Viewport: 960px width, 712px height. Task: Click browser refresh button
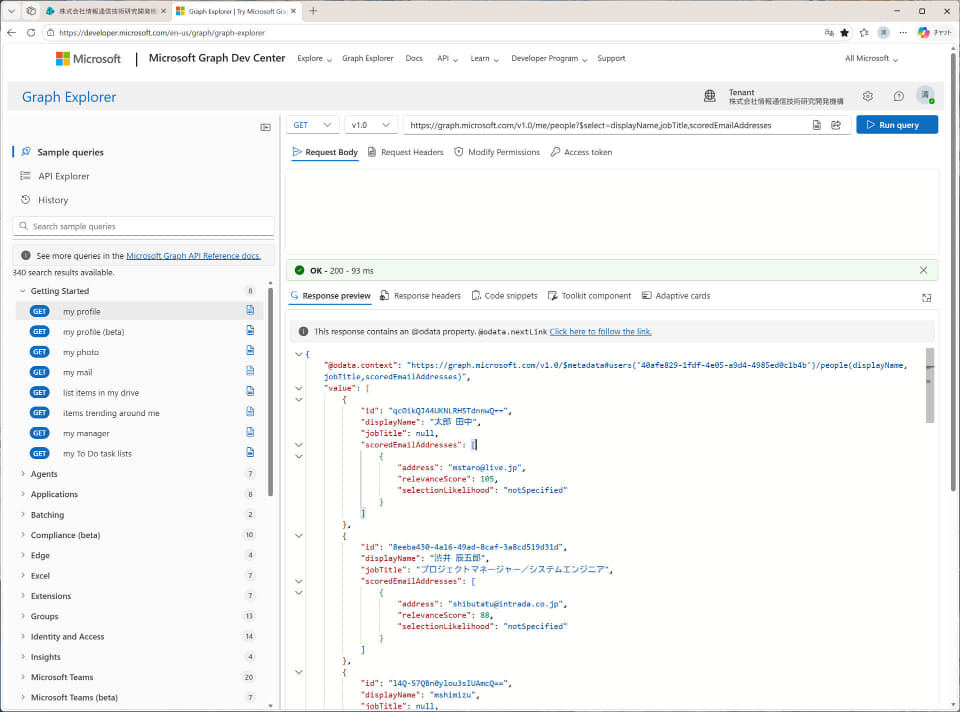31,32
